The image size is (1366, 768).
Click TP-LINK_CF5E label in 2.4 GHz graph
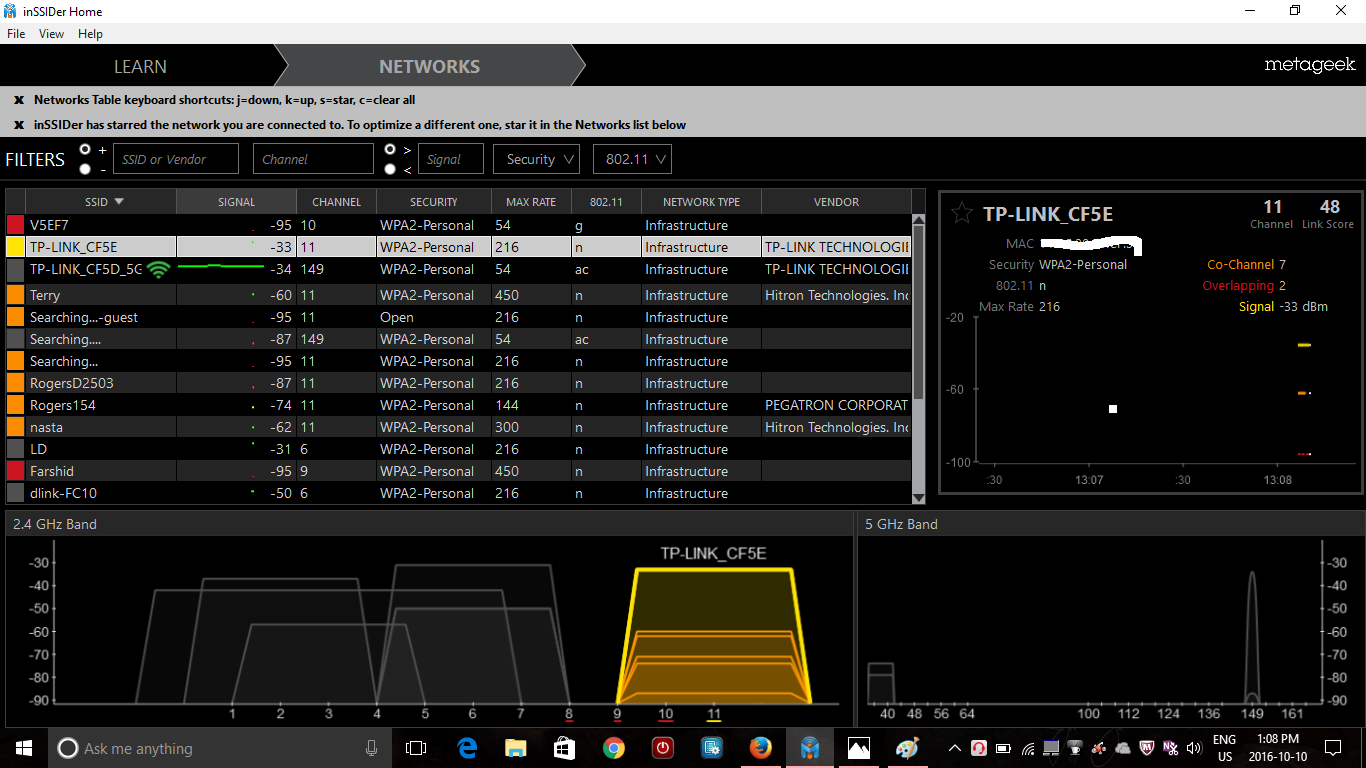click(713, 553)
